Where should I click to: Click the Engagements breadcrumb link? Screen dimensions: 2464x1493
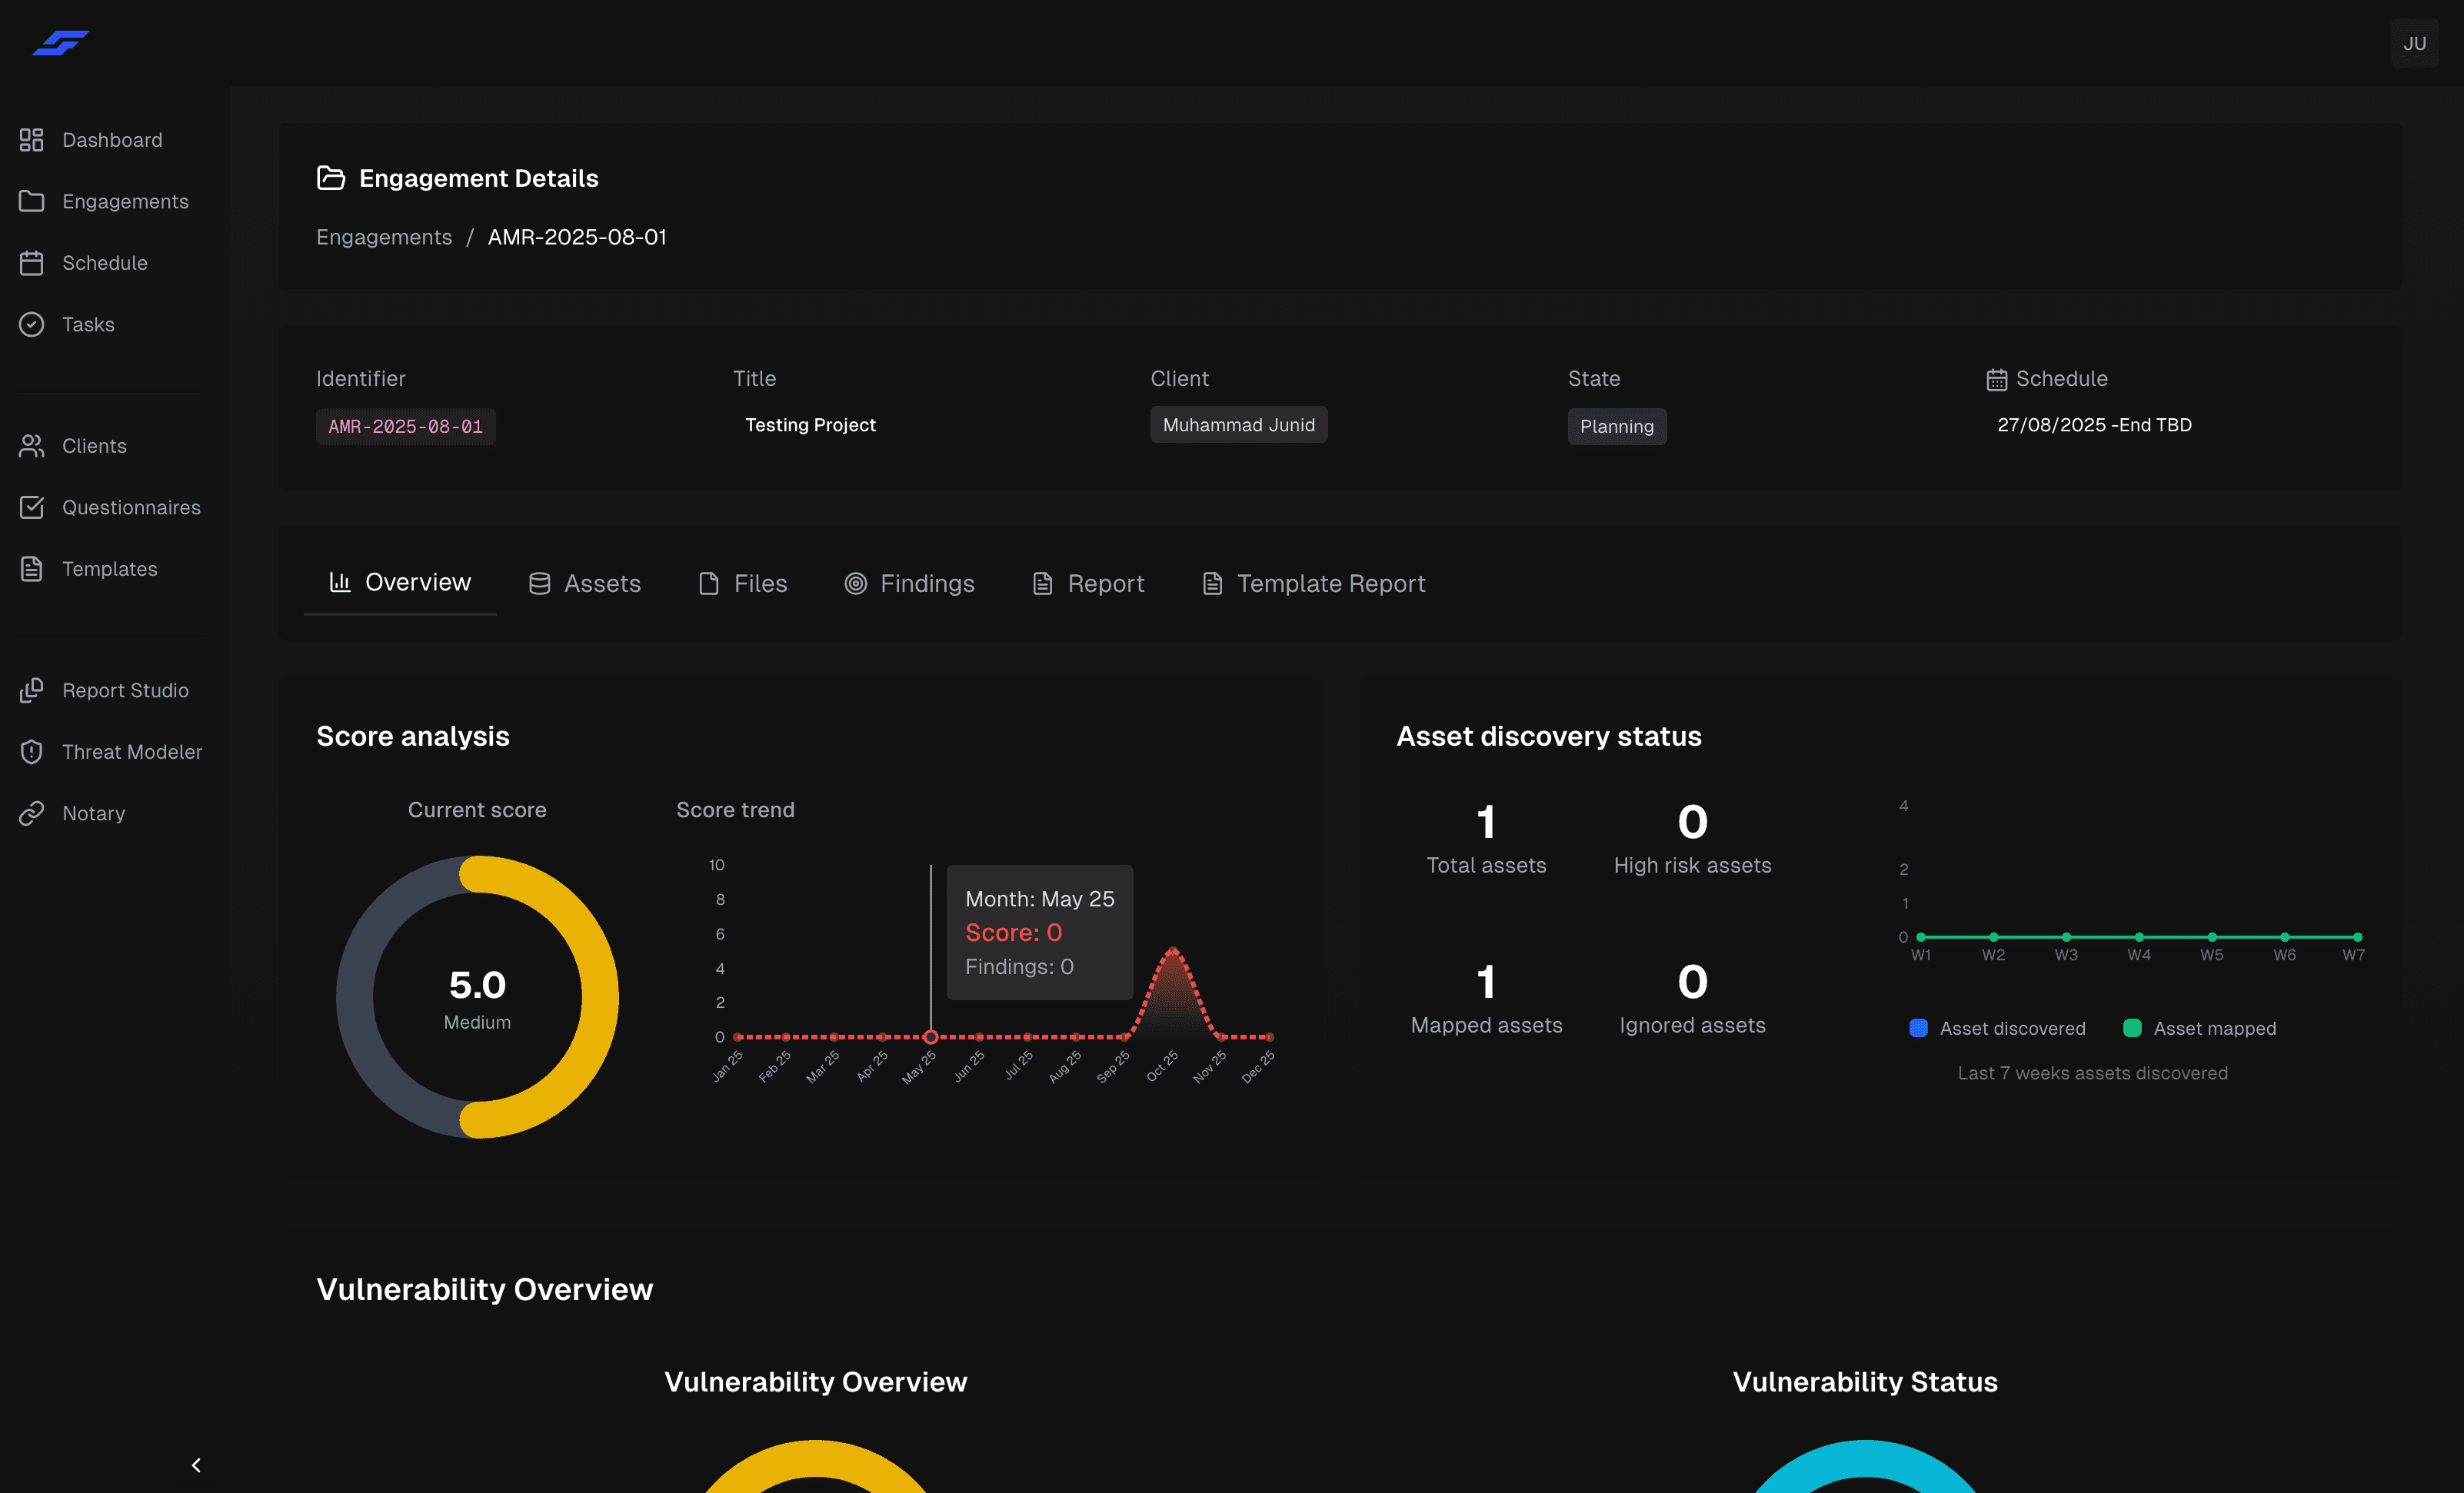[x=384, y=237]
